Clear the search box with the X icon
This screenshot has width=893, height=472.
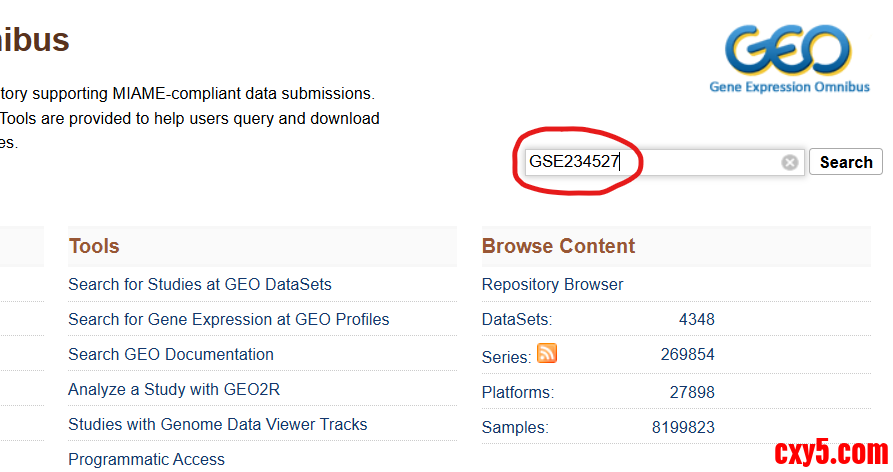click(x=790, y=162)
